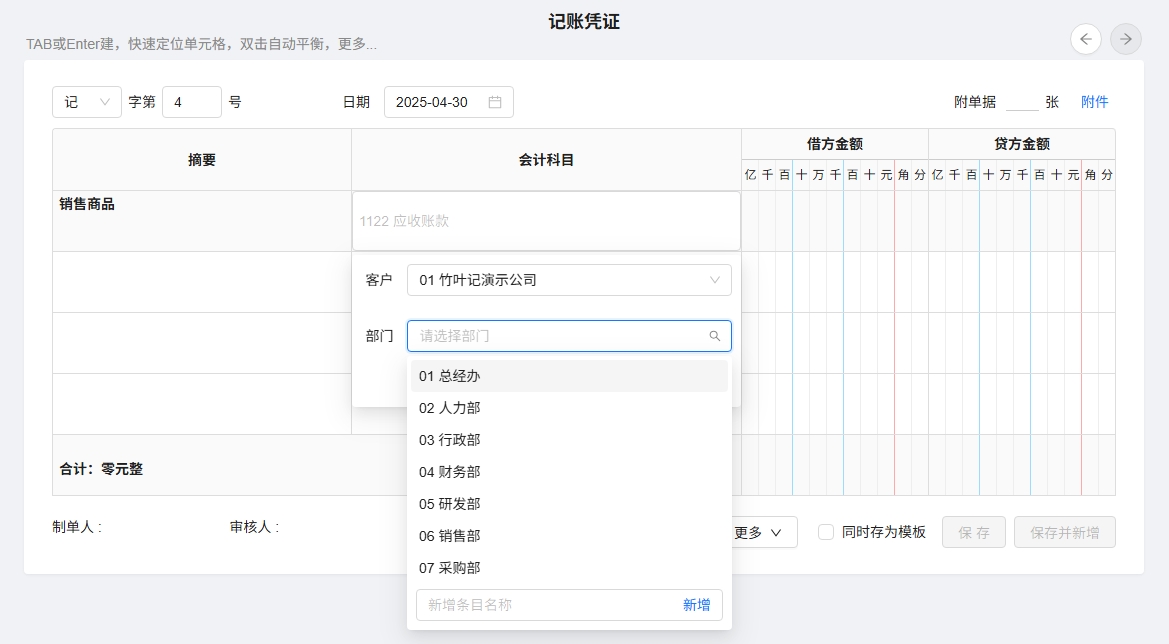Click the previous voucher arrow icon
Image resolution: width=1169 pixels, height=644 pixels.
click(x=1086, y=39)
